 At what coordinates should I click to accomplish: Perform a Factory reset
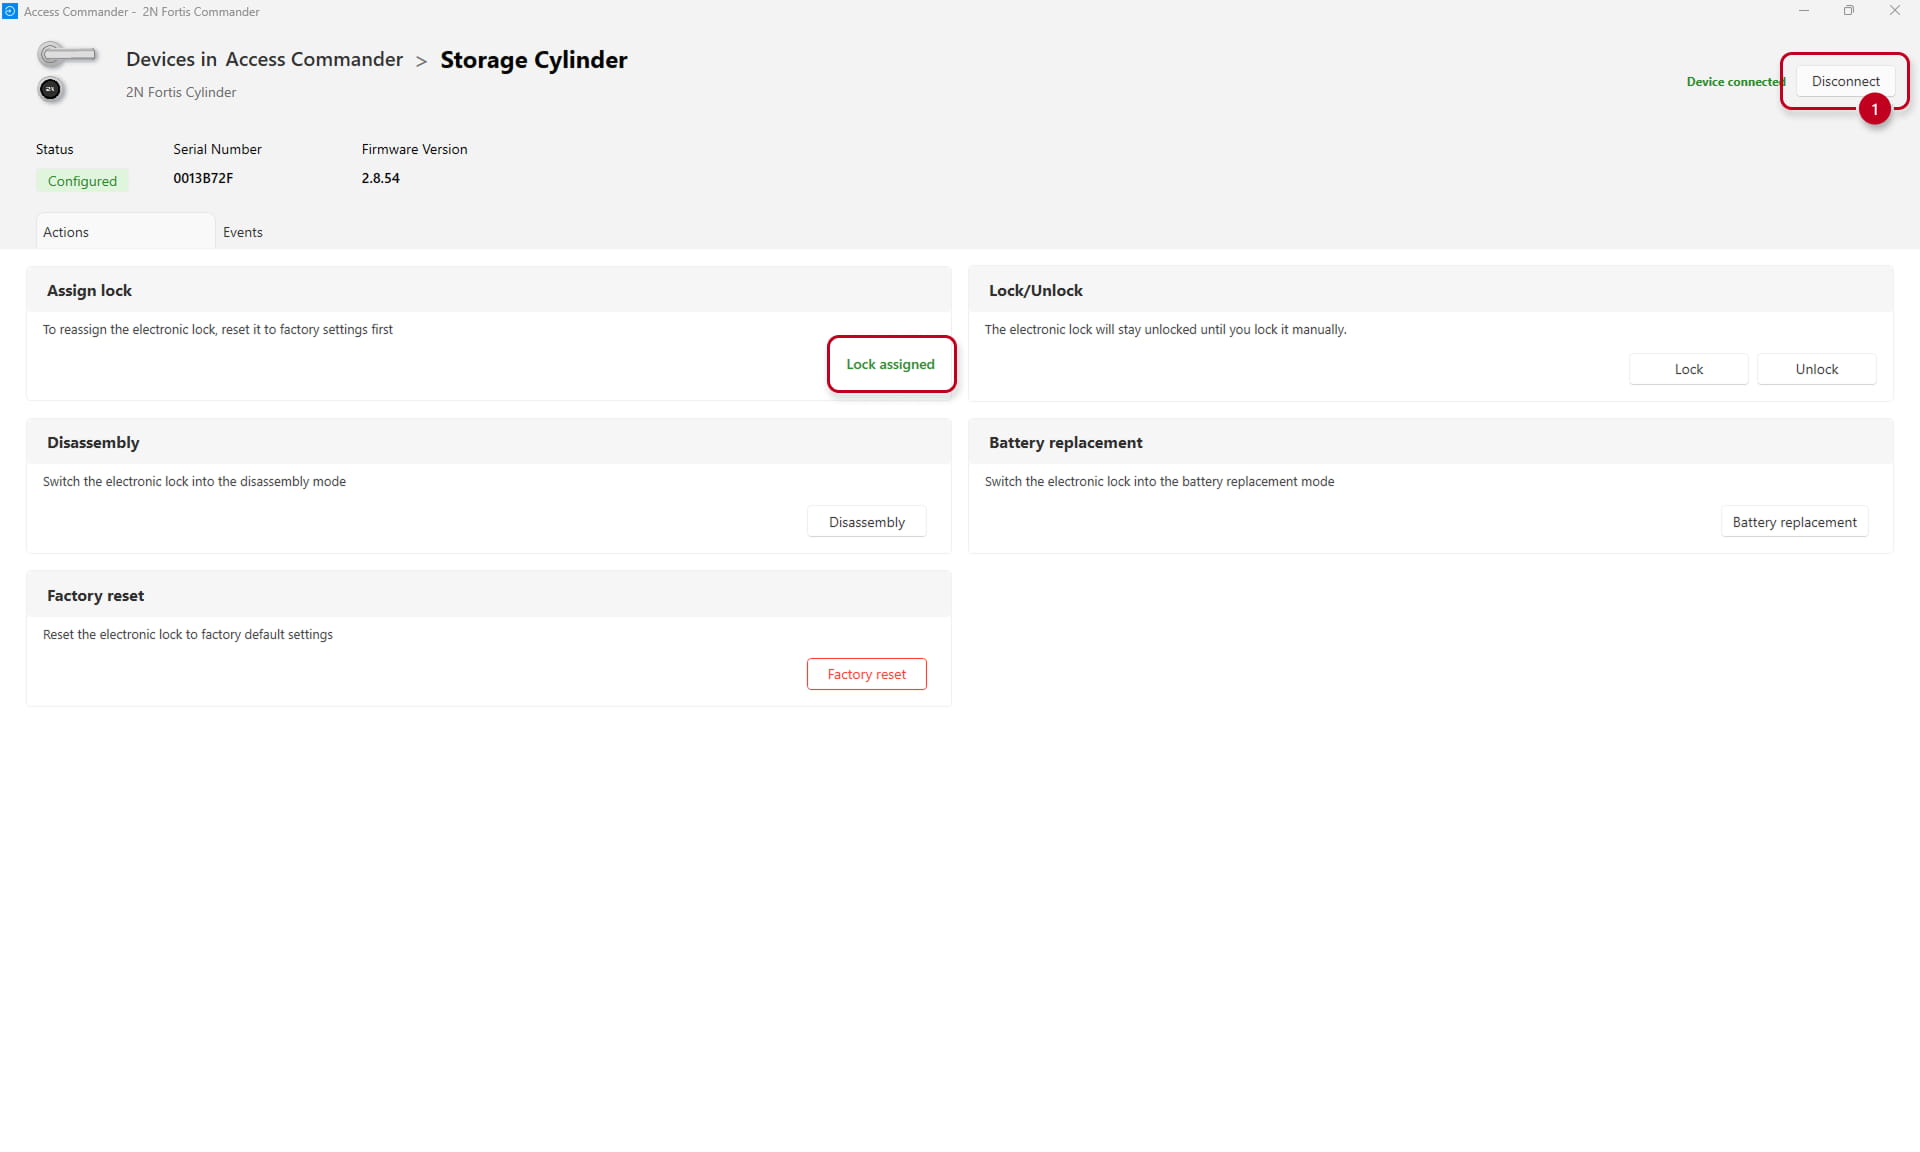point(866,674)
